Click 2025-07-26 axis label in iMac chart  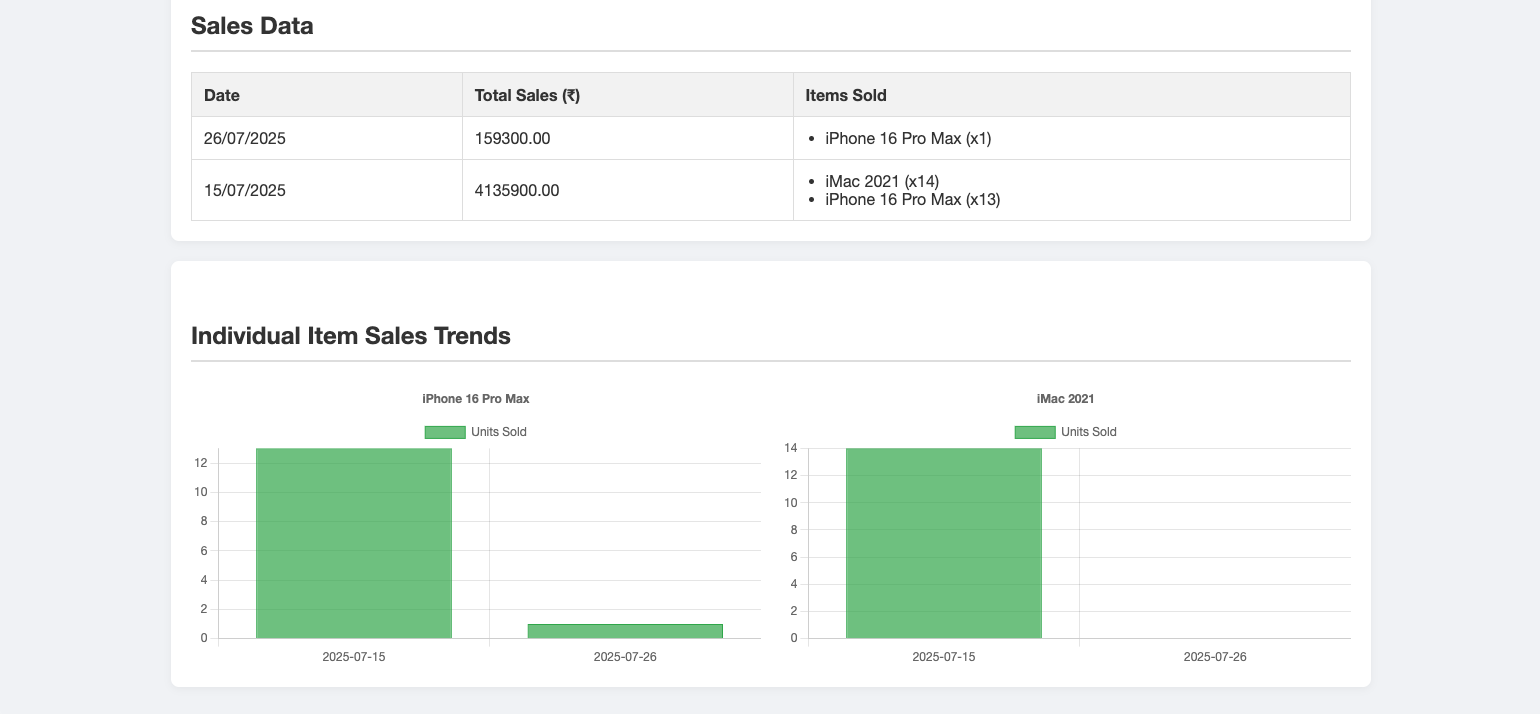coord(1215,657)
